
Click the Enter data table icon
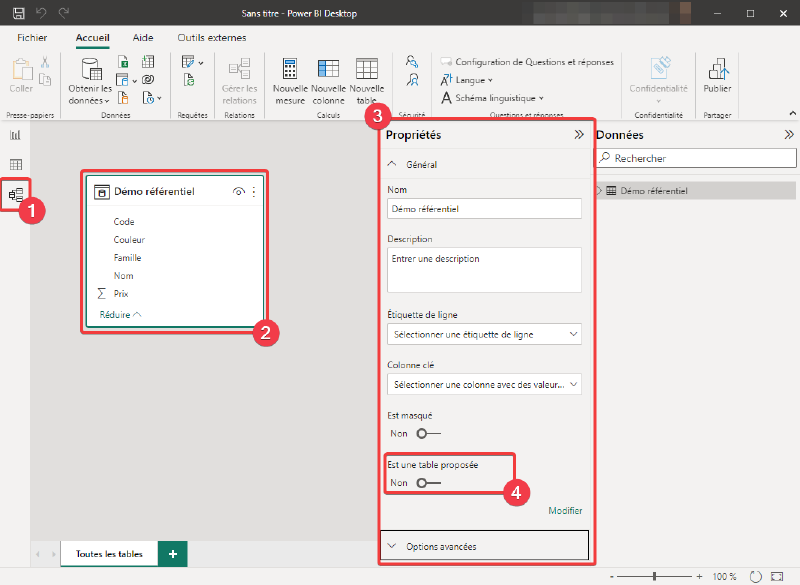(x=148, y=62)
